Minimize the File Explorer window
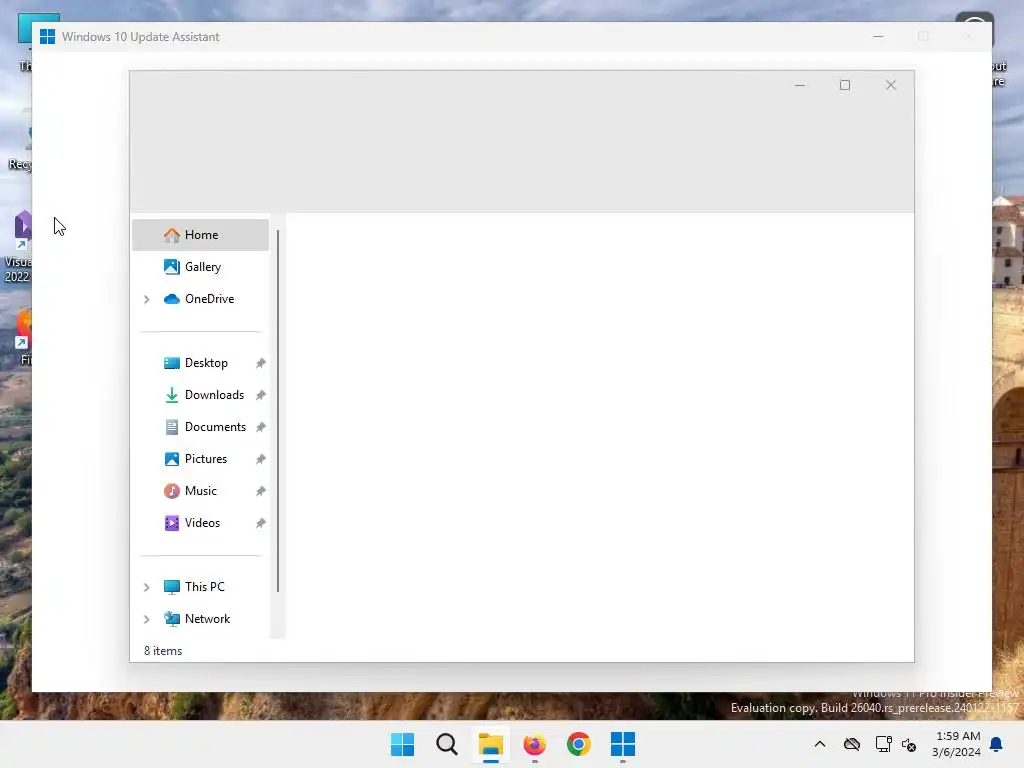The width and height of the screenshot is (1024, 768). 800,86
